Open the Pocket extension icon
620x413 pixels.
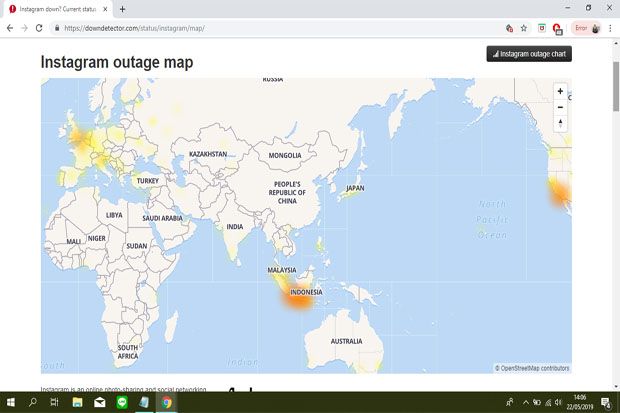(x=542, y=28)
